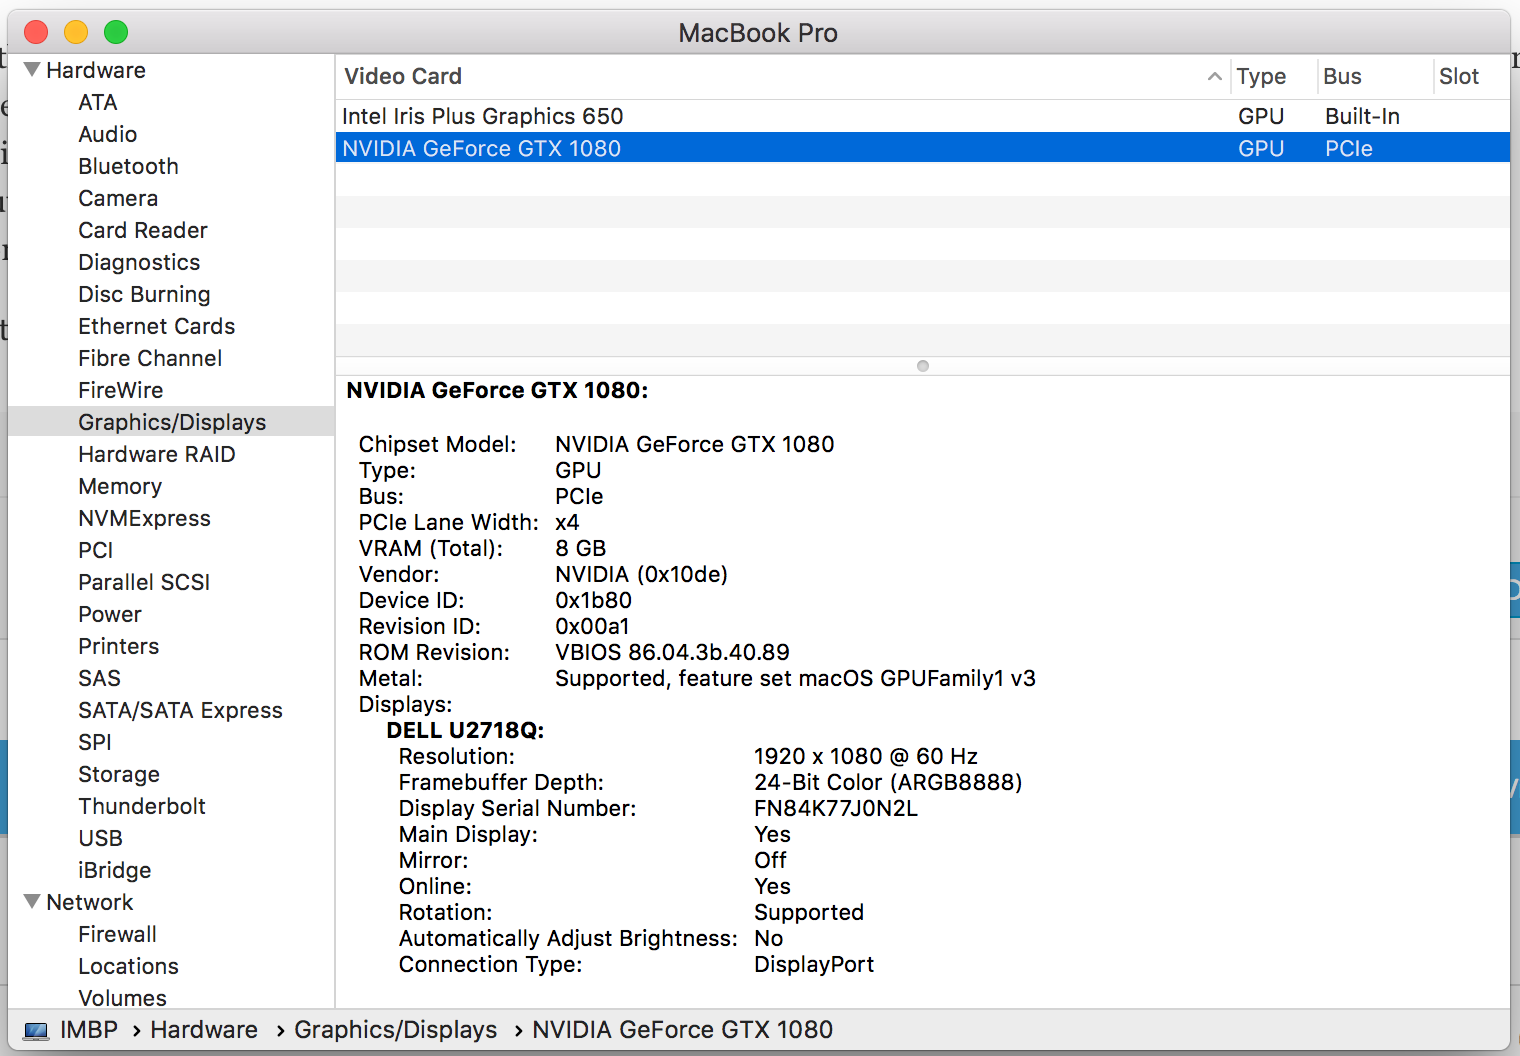Screen dimensions: 1520x1056
Task: Click the VBIOS 86.04.3b.40.89 value
Action: [x=672, y=652]
